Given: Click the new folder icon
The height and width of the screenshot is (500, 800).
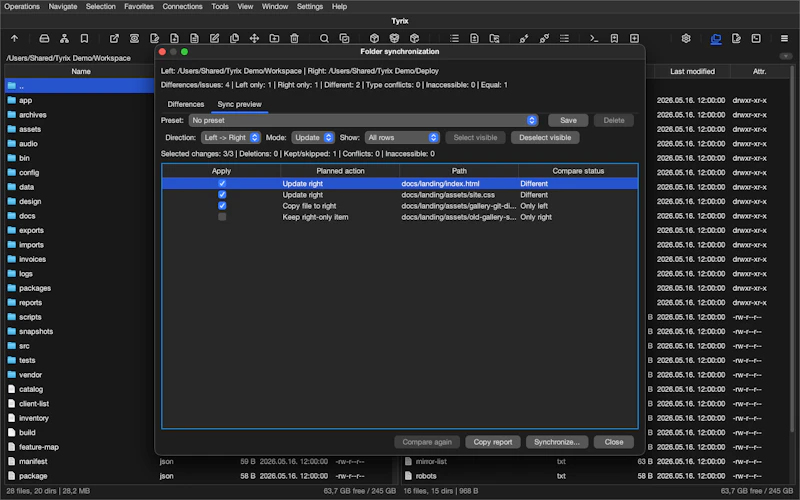Looking at the screenshot, I should pos(274,38).
